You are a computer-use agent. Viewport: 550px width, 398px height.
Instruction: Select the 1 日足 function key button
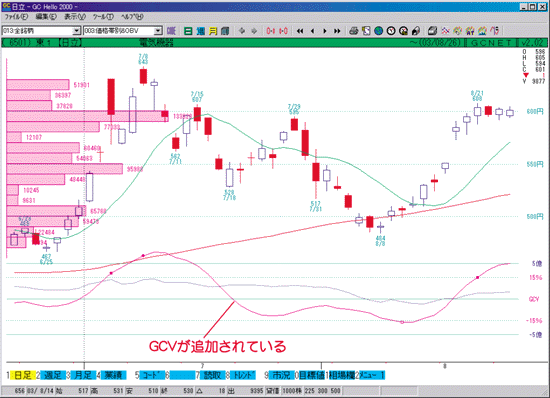[20, 375]
